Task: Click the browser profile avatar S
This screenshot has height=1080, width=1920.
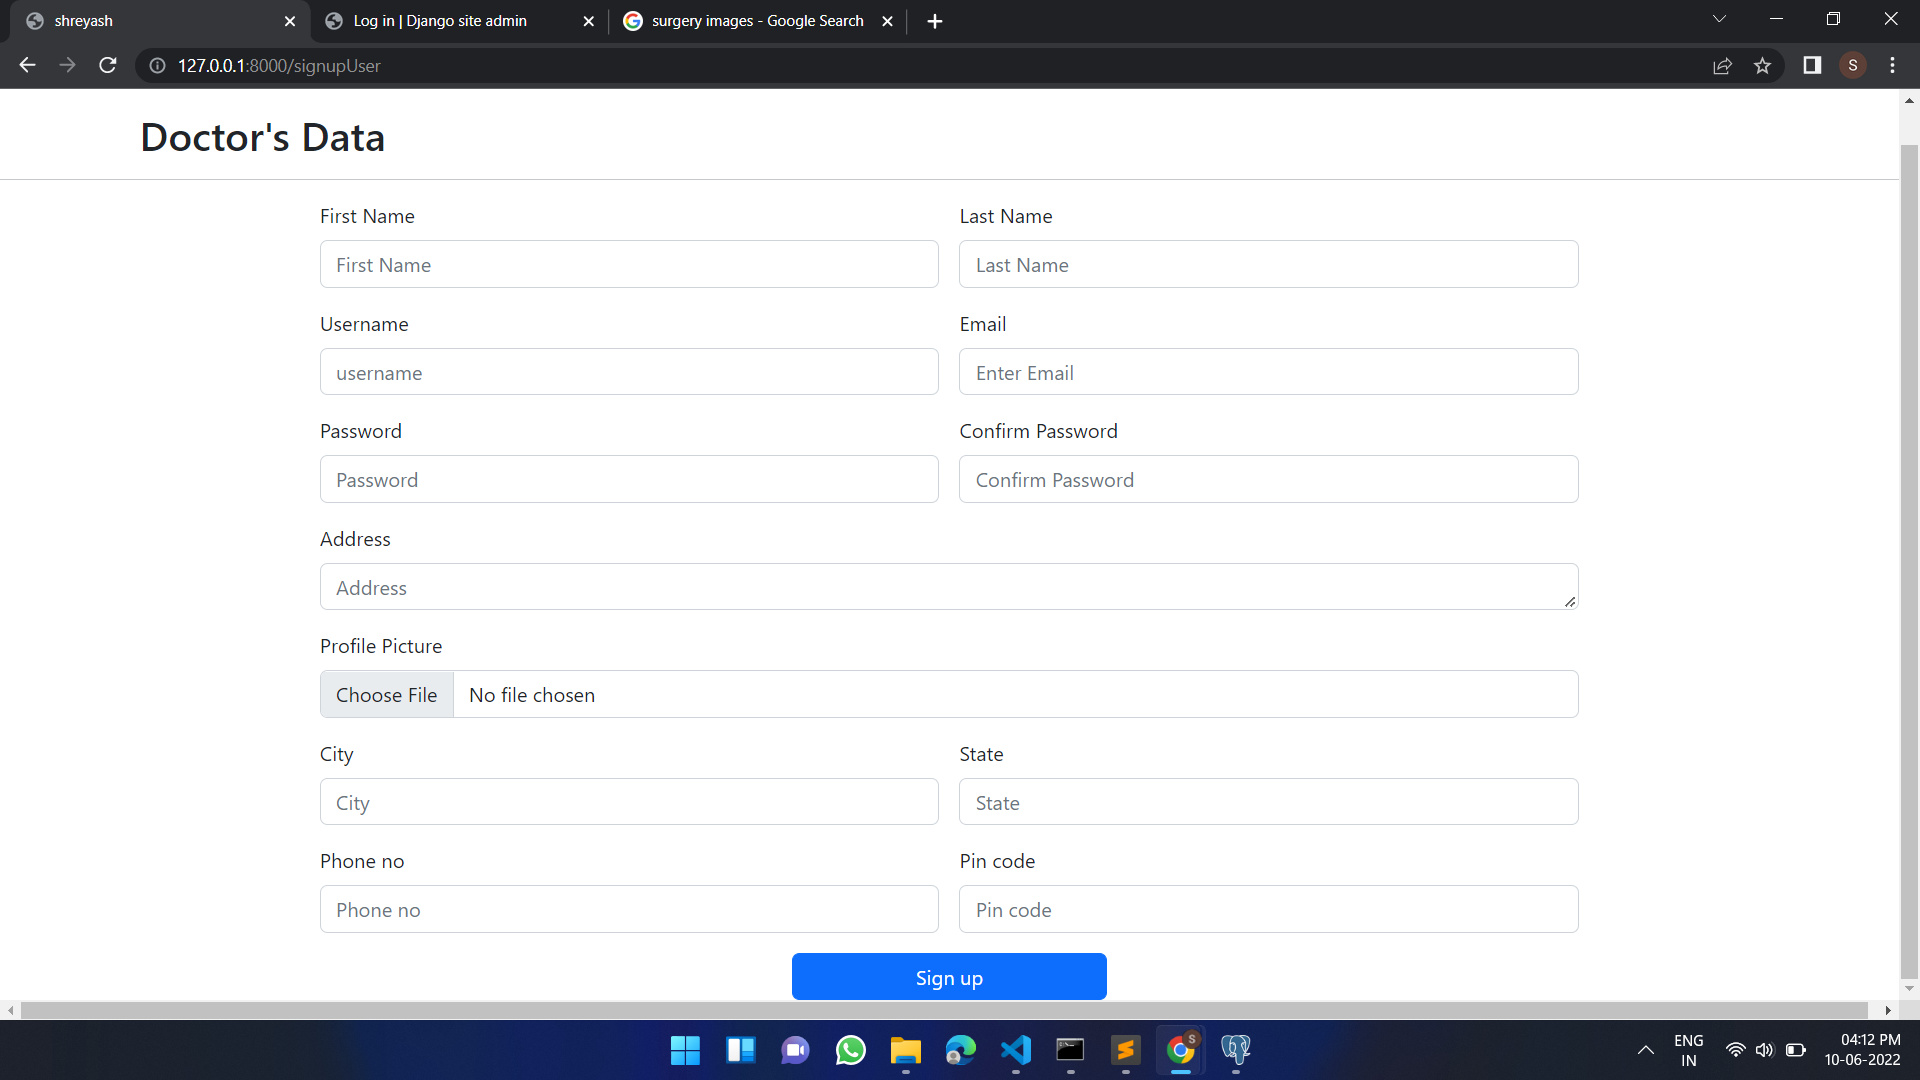Action: click(1853, 65)
